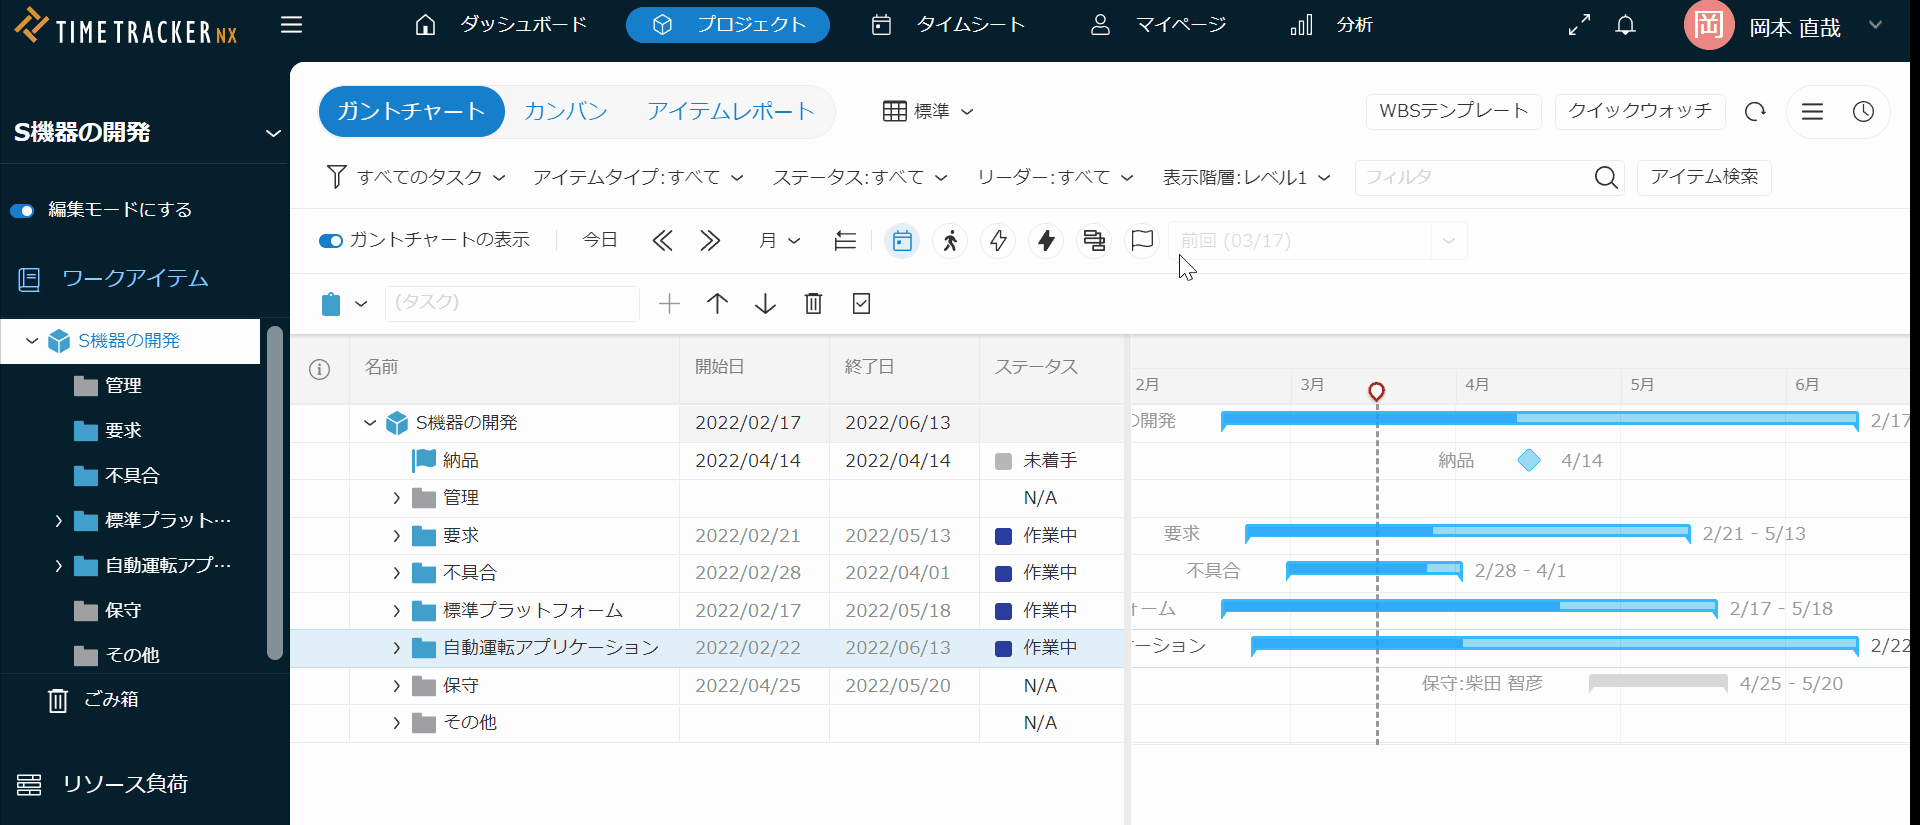The image size is (1920, 825).
Task: Click the move down arrow icon
Action: [765, 304]
